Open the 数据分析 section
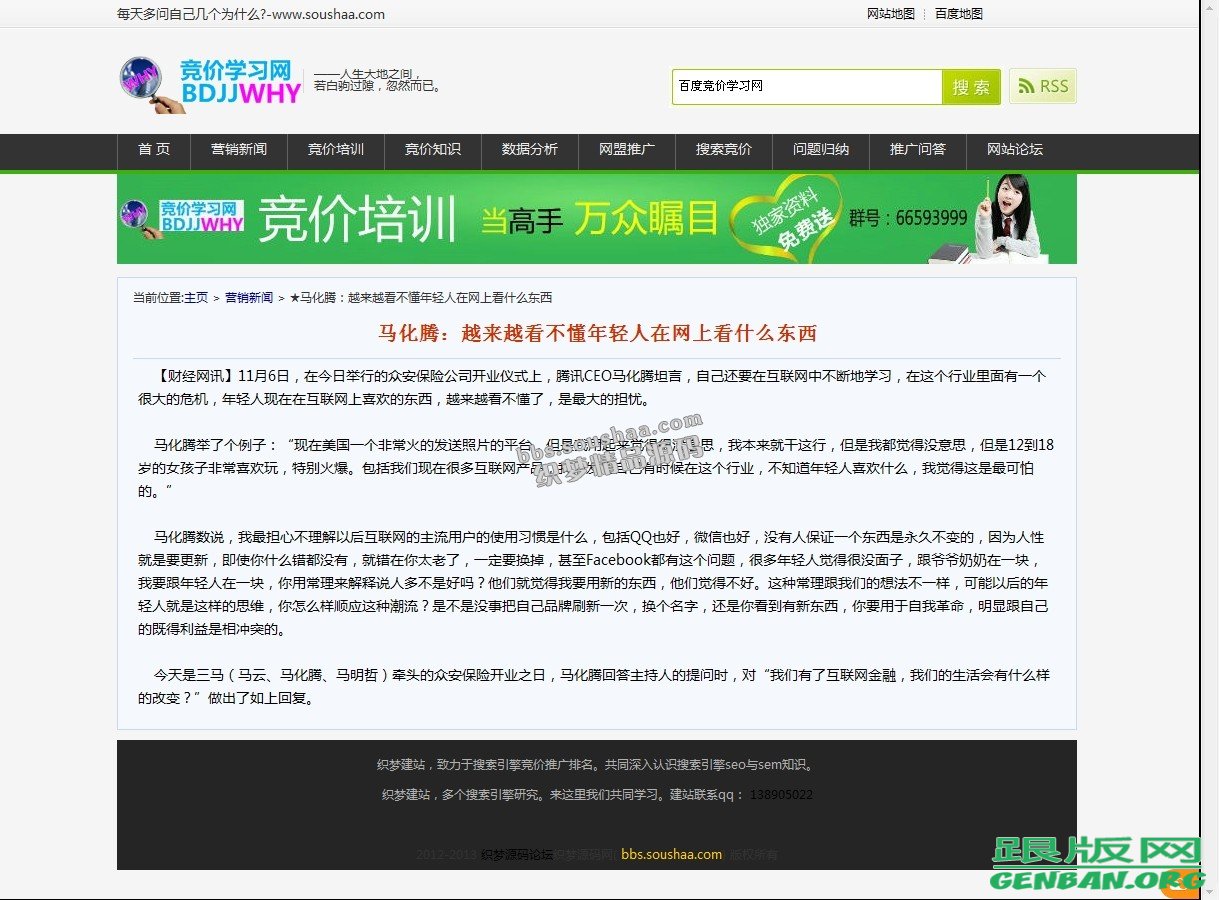Screen dimensions: 1220x900 click(530, 151)
